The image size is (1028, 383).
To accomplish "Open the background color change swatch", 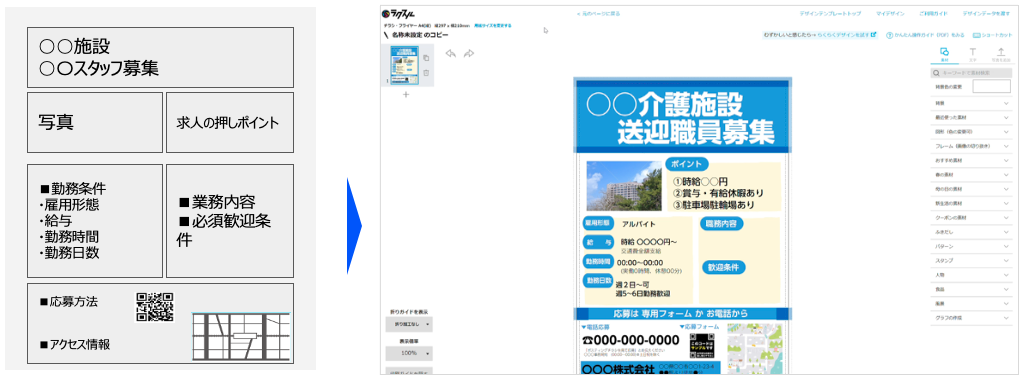I will pyautogui.click(x=991, y=87).
